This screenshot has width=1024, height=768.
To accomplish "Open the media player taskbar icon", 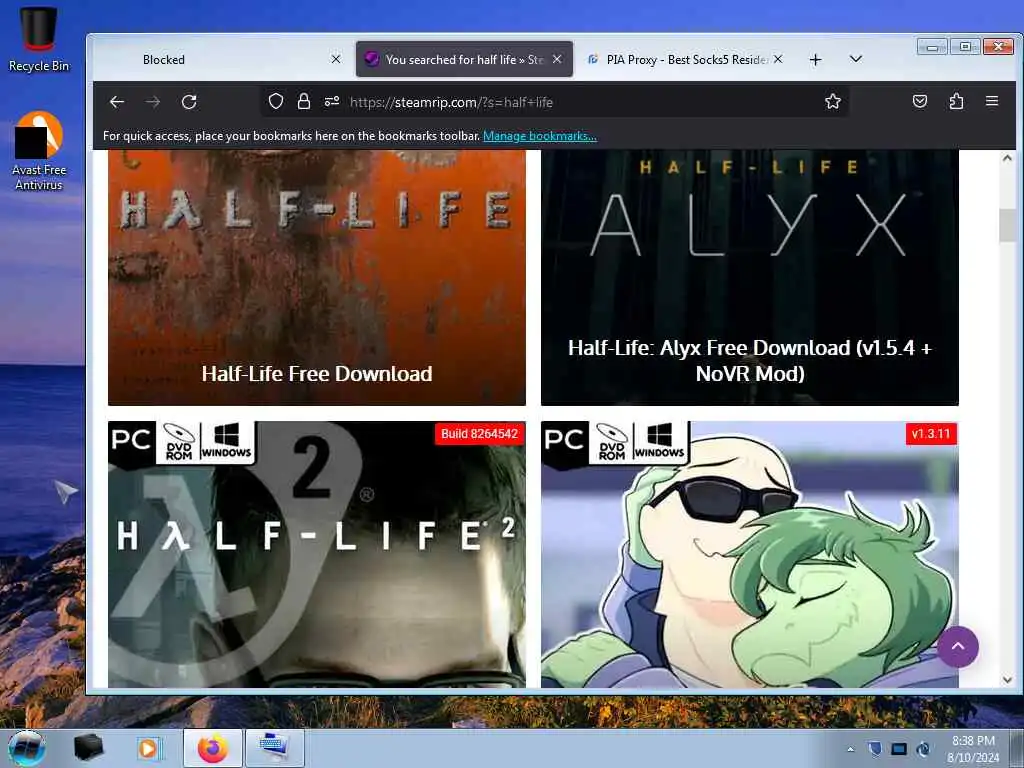I will coord(148,748).
